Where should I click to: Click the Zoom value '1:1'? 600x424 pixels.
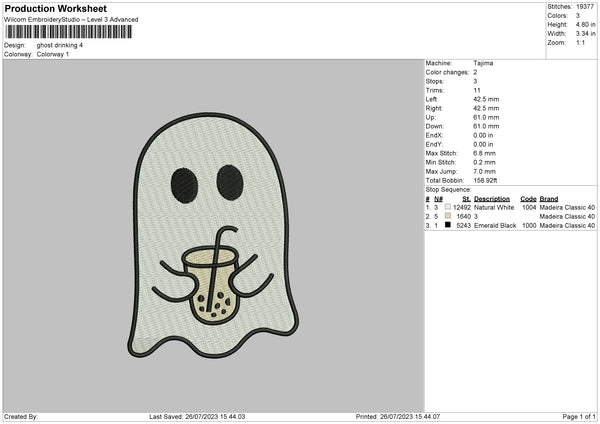(x=580, y=43)
